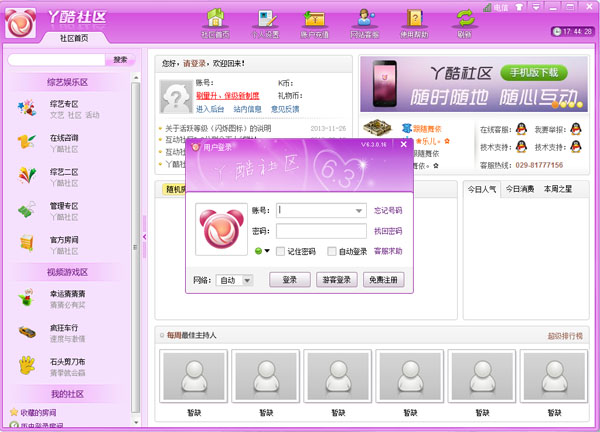Open the 意见反馈 link
The height and width of the screenshot is (432, 600).
(x=285, y=109)
